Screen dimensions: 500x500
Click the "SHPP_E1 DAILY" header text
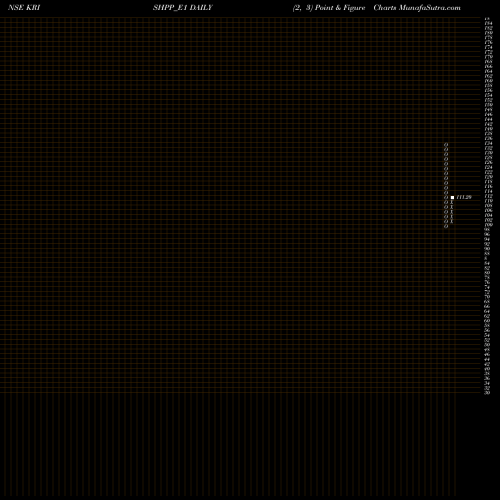click(x=183, y=8)
